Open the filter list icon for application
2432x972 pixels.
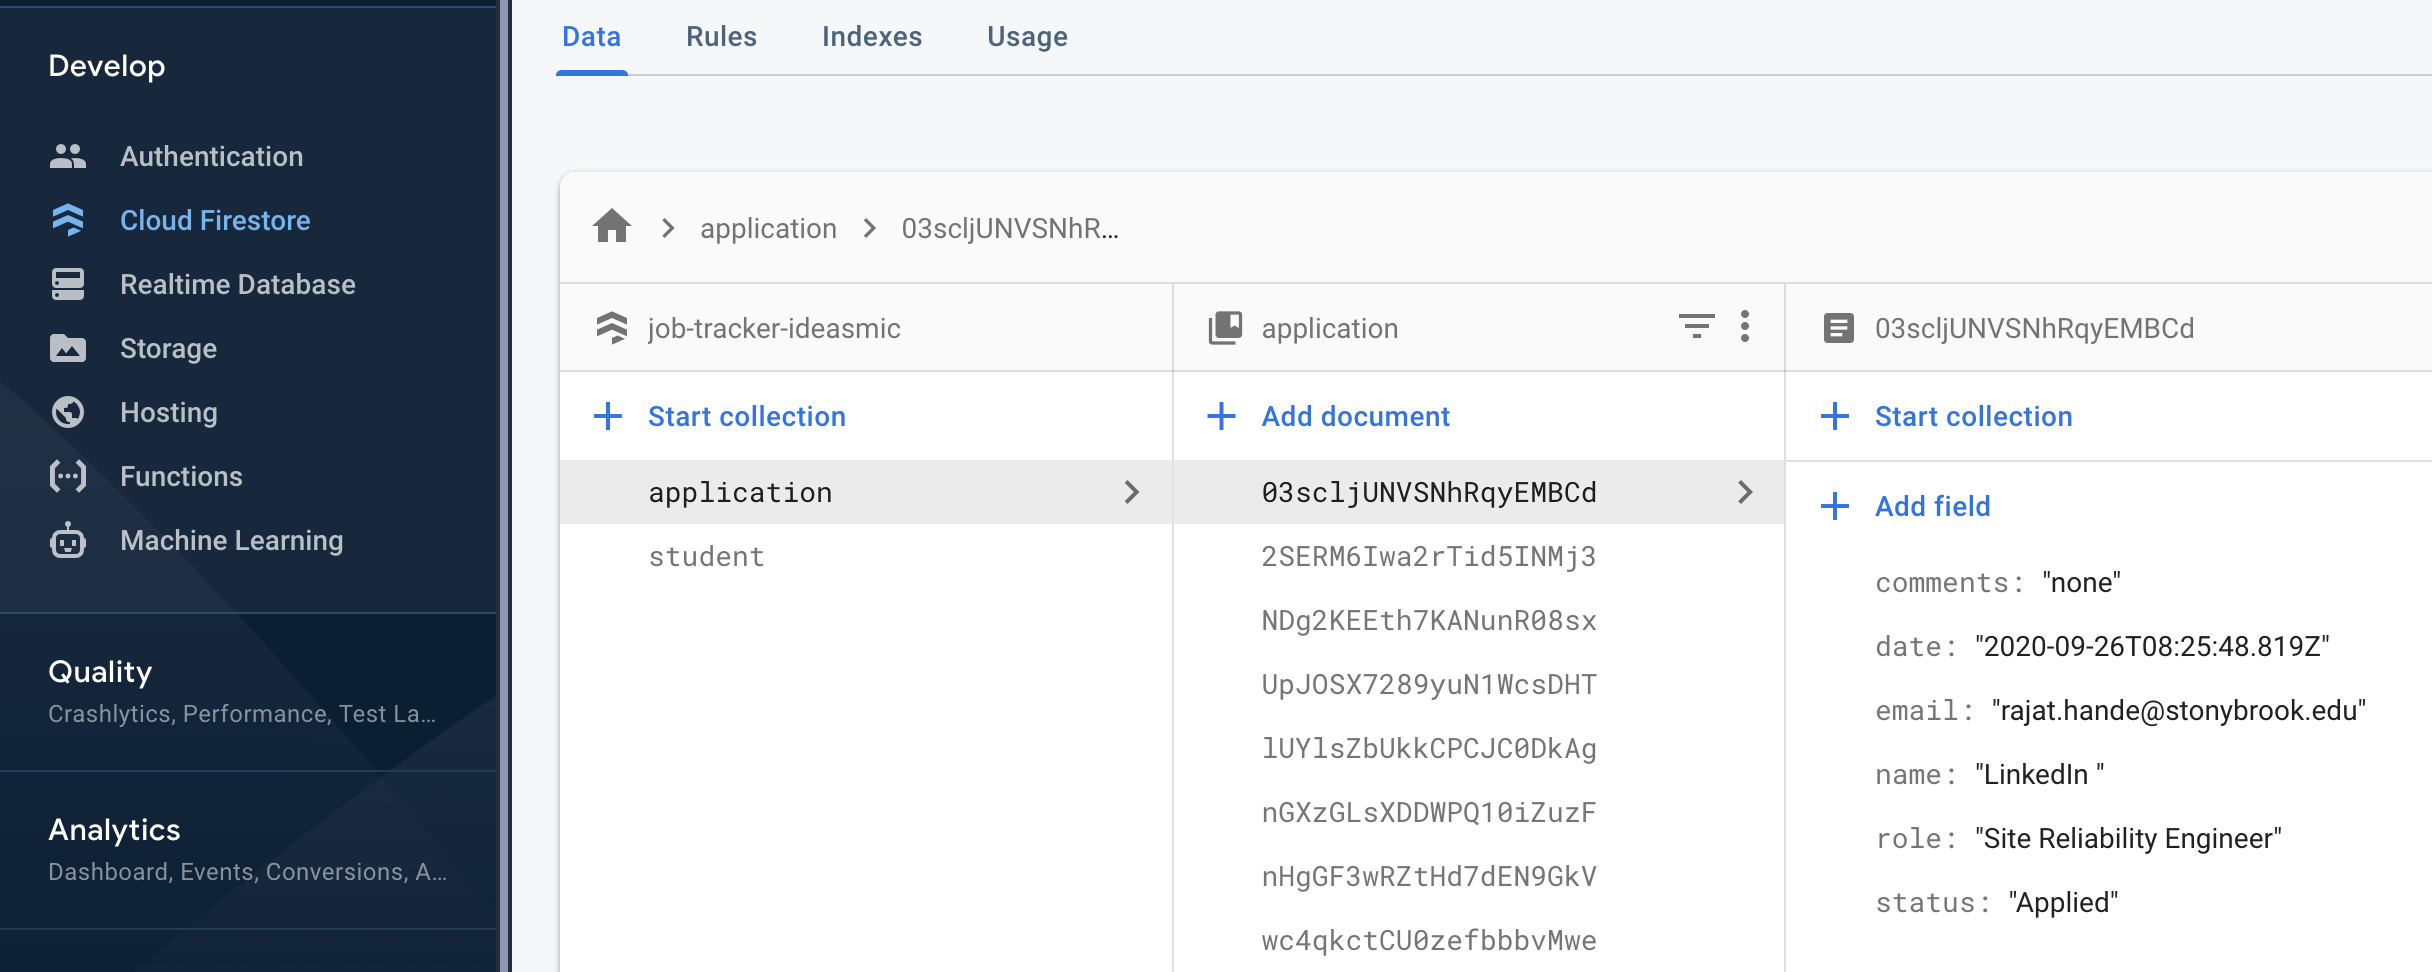click(x=1696, y=327)
